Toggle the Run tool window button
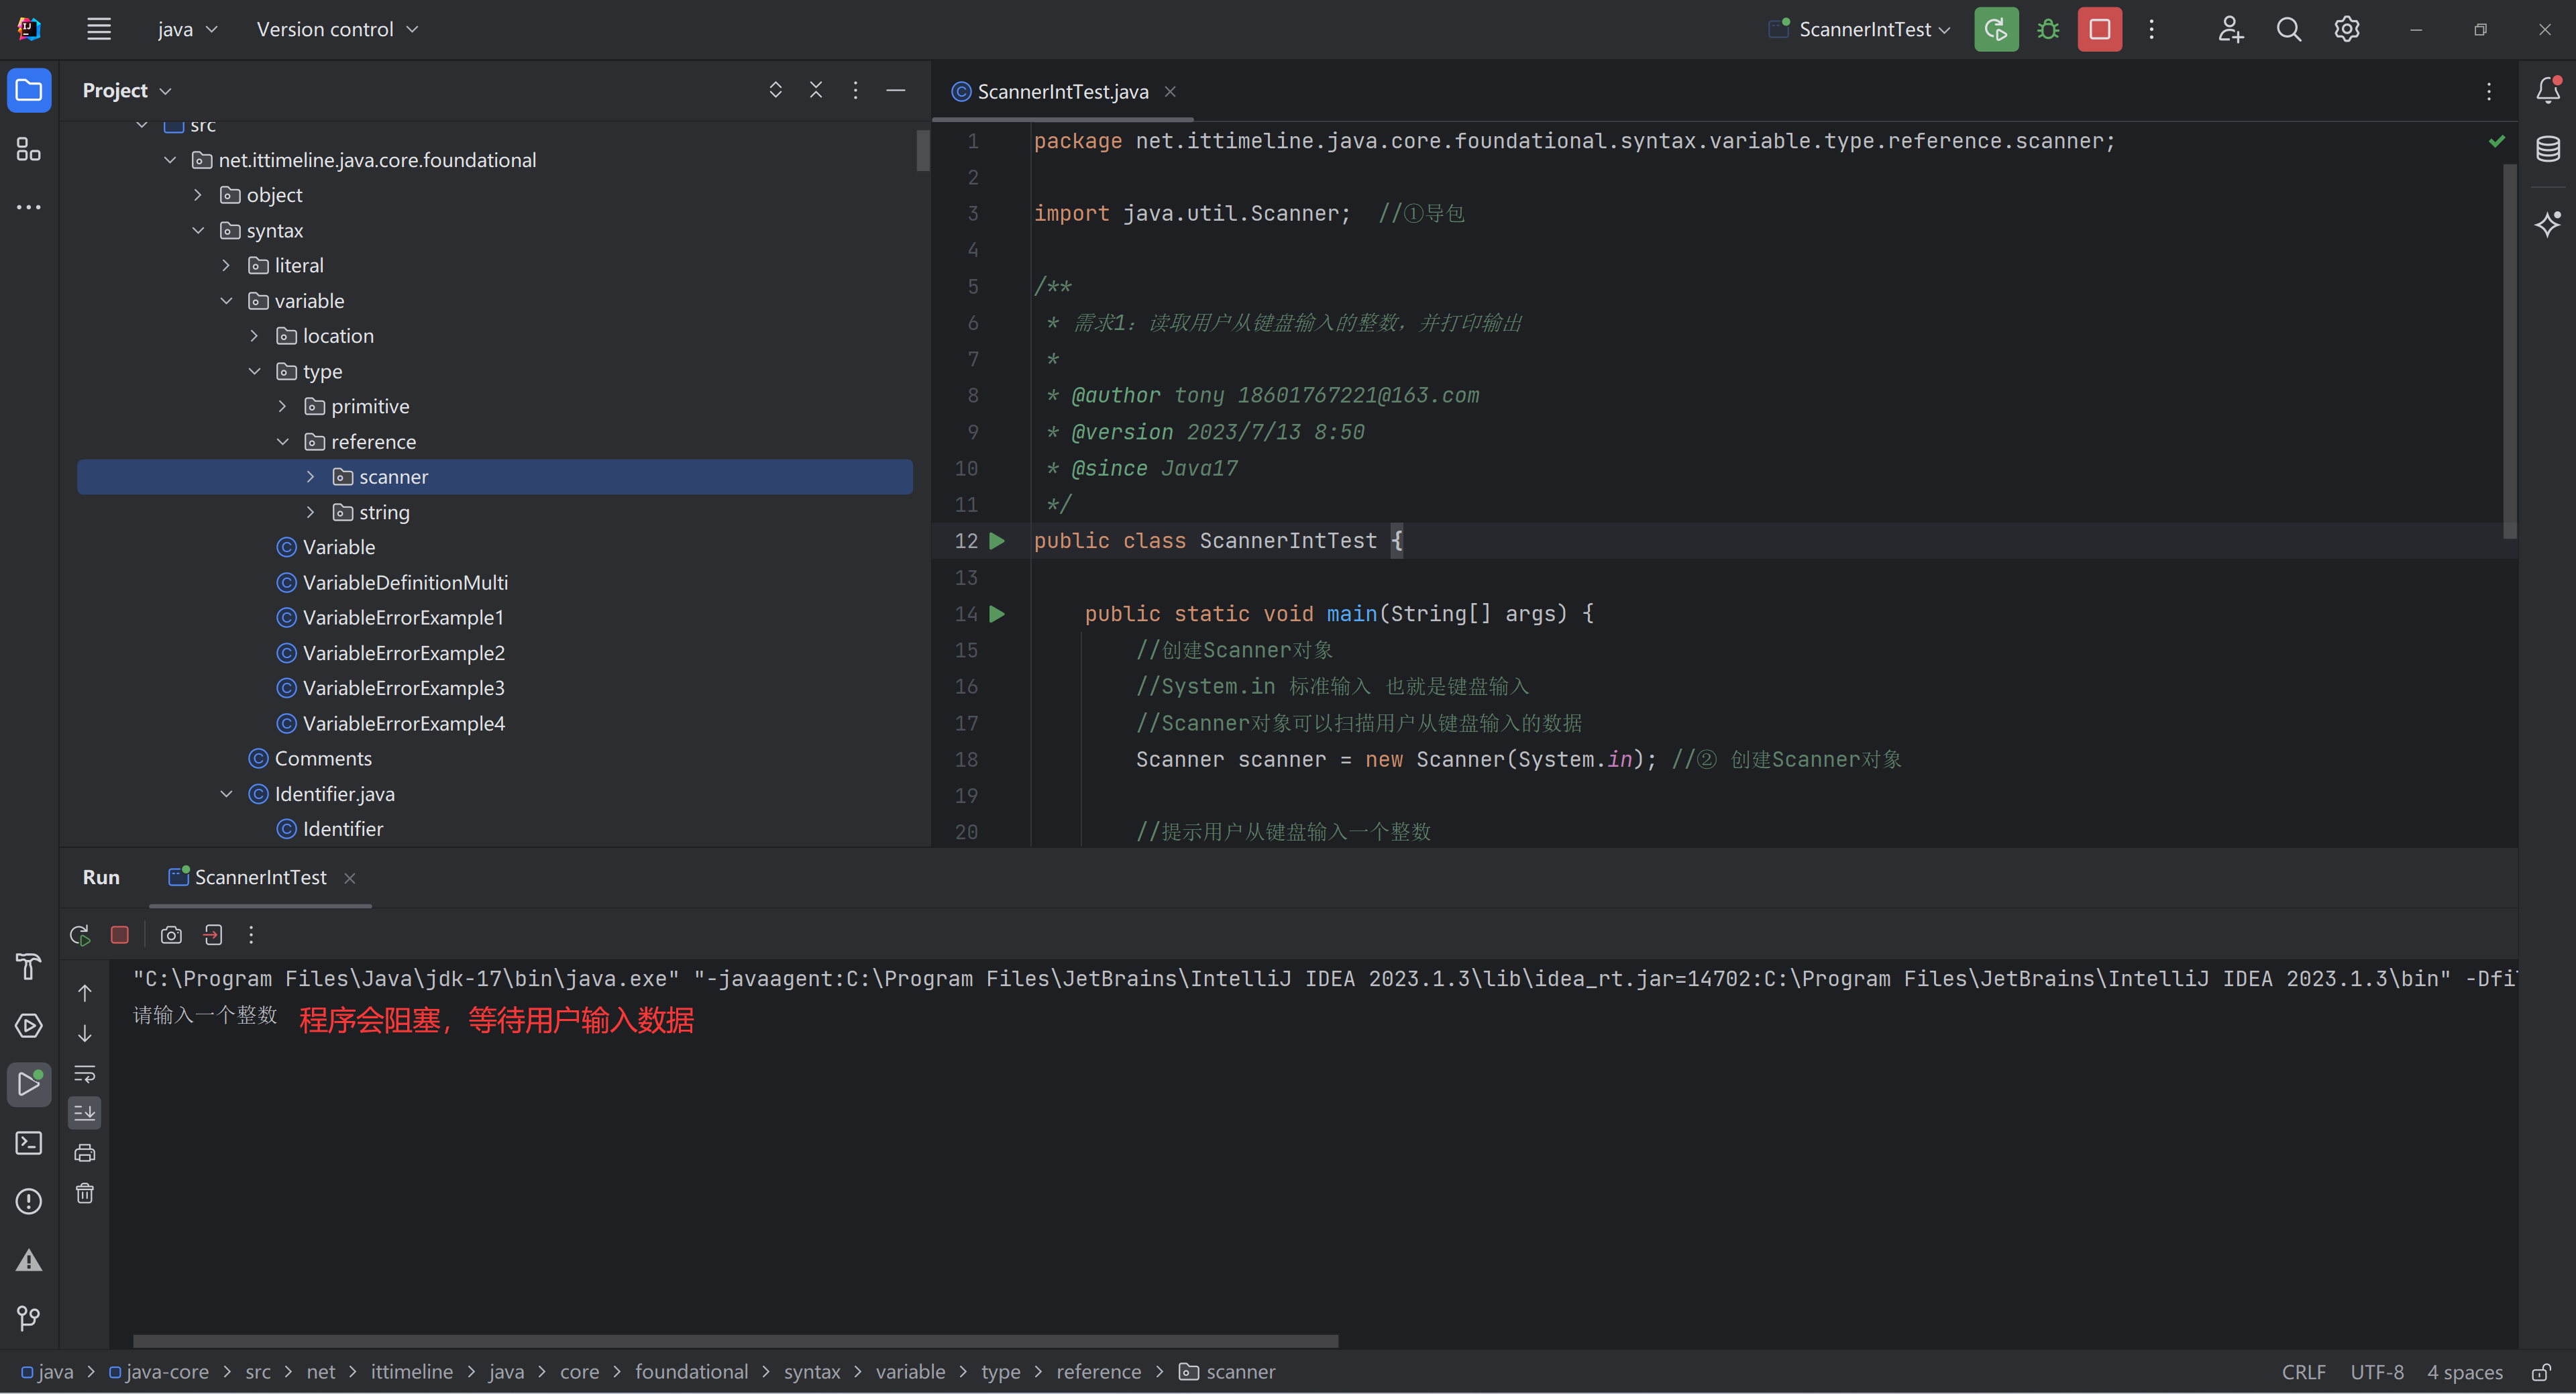2576x1394 pixels. pyautogui.click(x=29, y=1084)
